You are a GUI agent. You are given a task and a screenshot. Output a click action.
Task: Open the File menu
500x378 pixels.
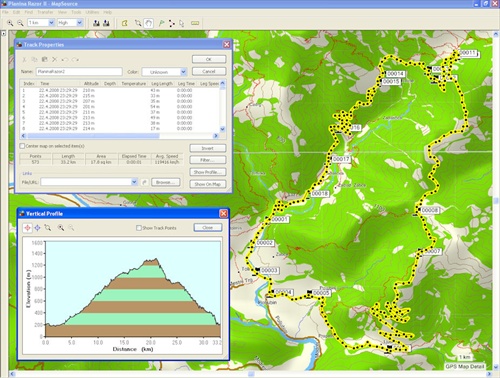tap(5, 12)
